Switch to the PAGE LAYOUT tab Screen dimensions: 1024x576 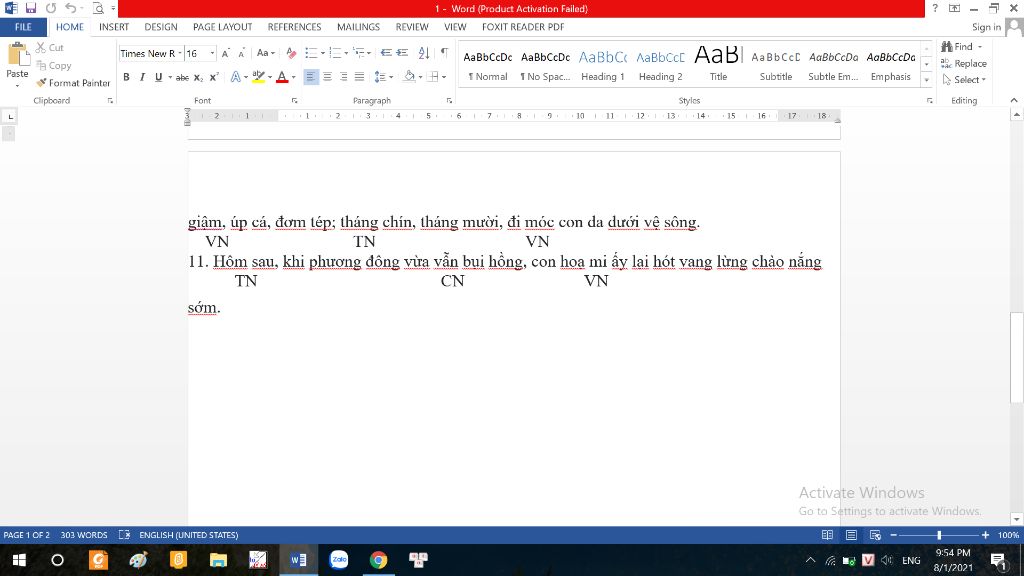pyautogui.click(x=222, y=27)
